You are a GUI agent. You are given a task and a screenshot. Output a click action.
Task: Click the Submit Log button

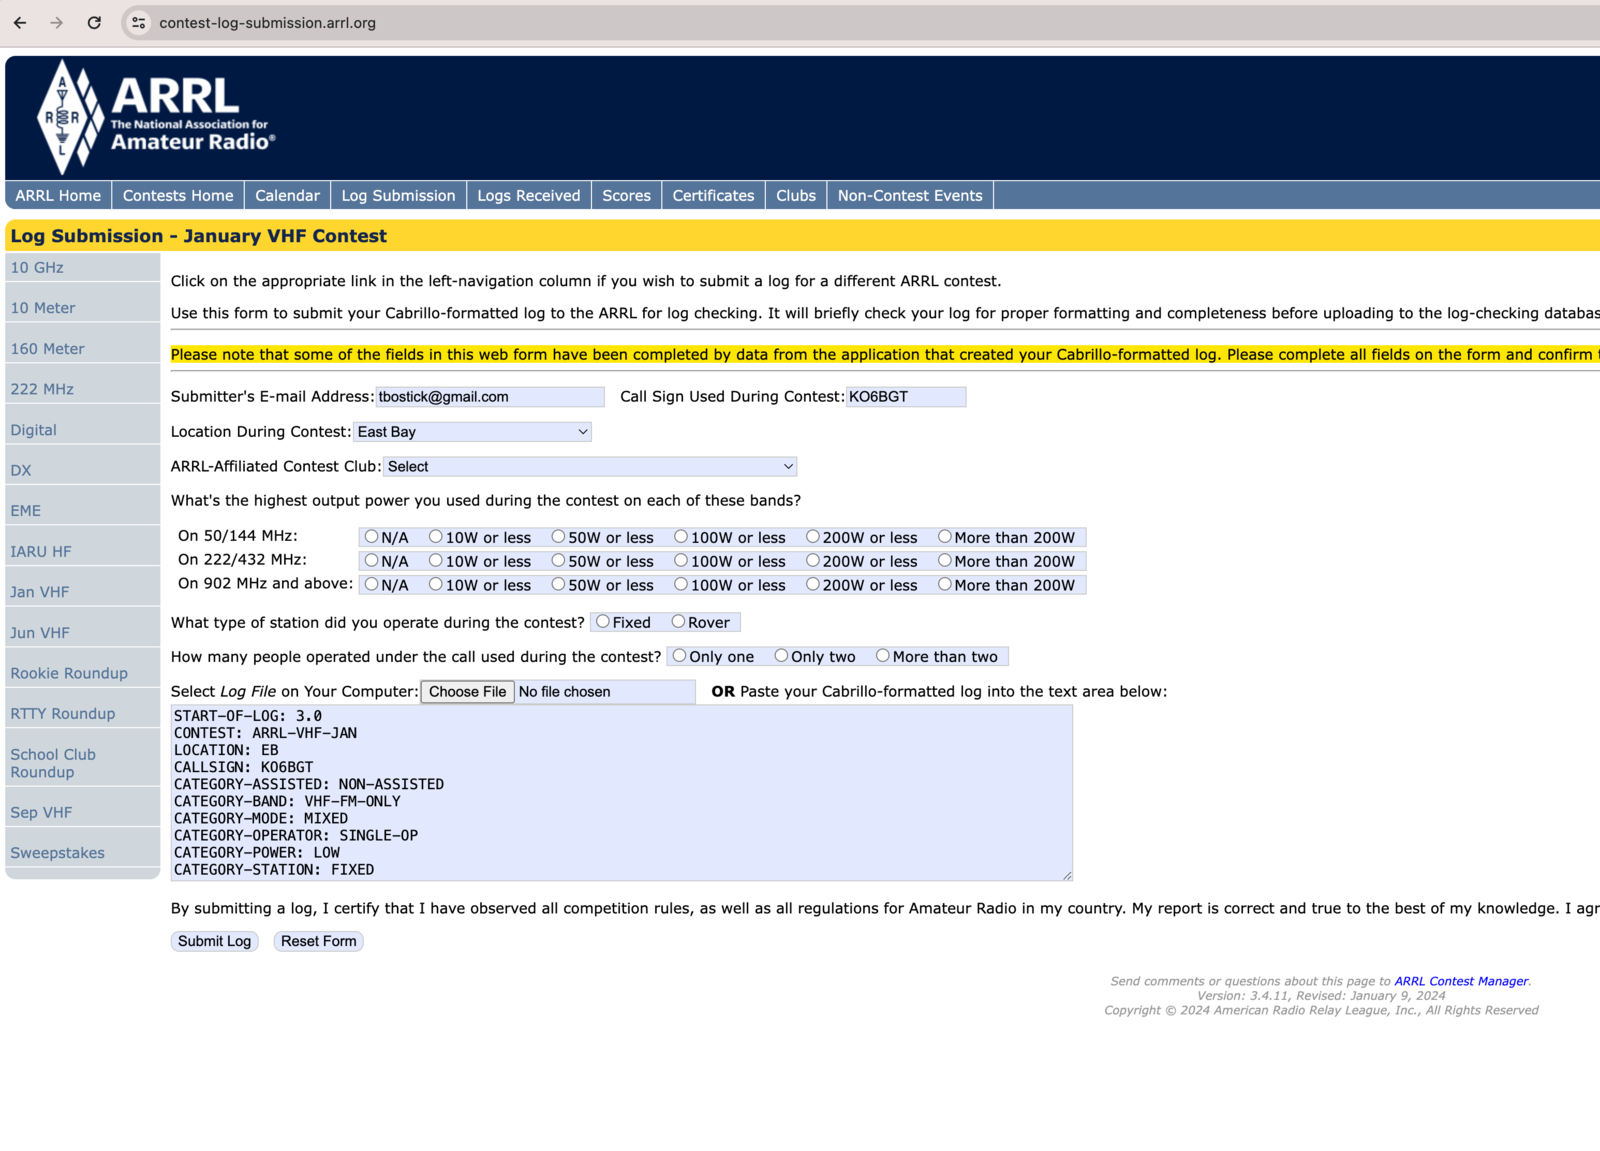(215, 941)
